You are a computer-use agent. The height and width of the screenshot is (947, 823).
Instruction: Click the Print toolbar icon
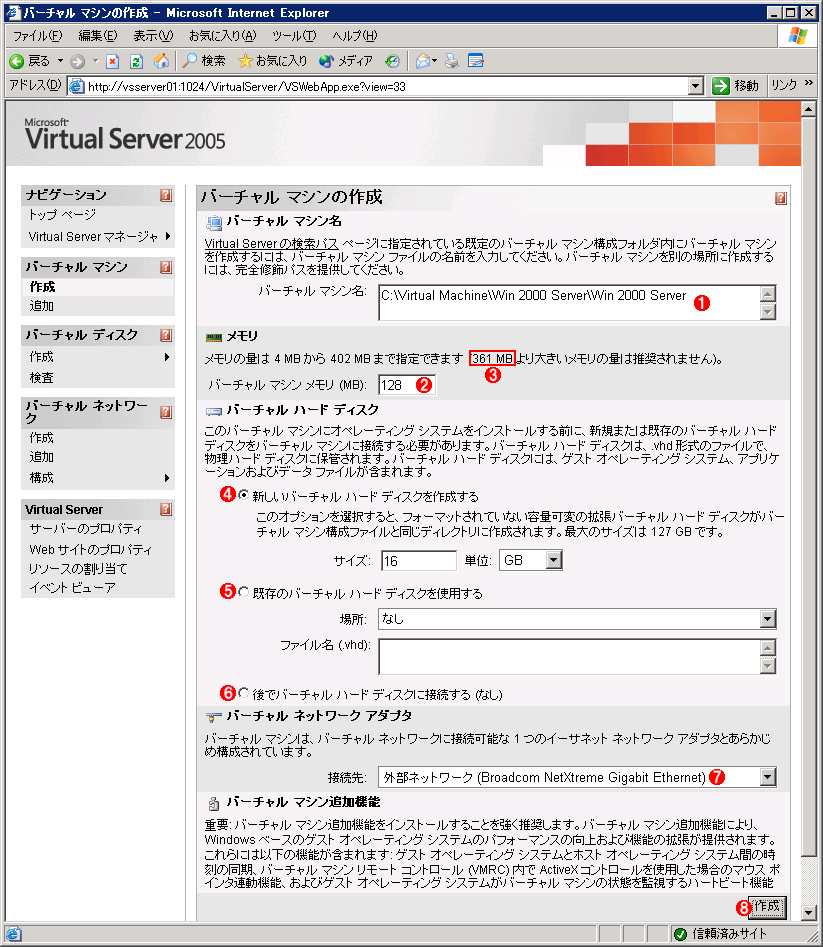coord(452,61)
